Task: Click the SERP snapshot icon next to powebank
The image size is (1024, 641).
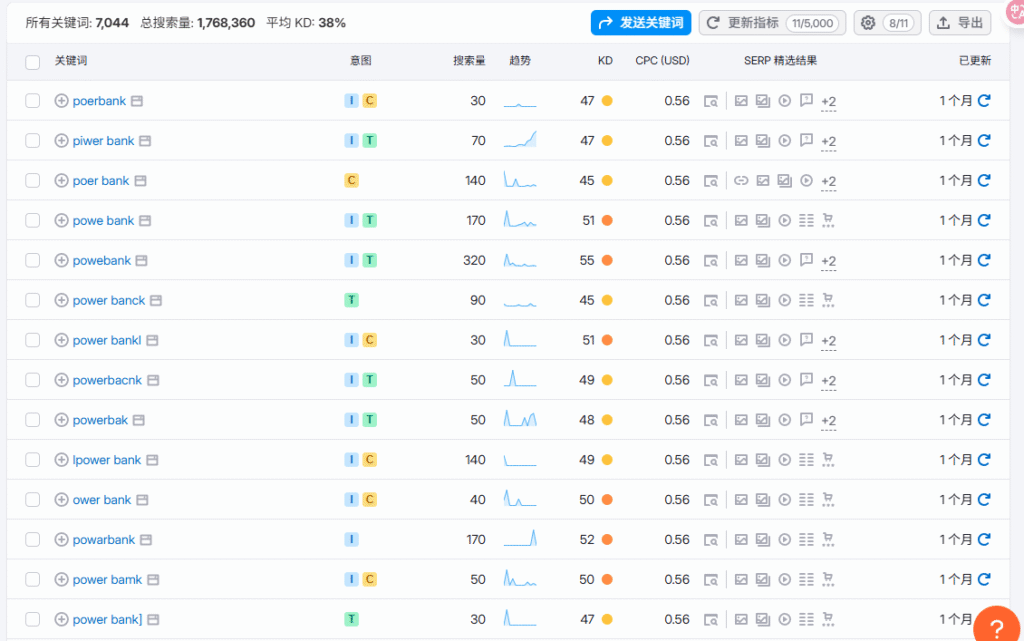Action: pos(711,261)
